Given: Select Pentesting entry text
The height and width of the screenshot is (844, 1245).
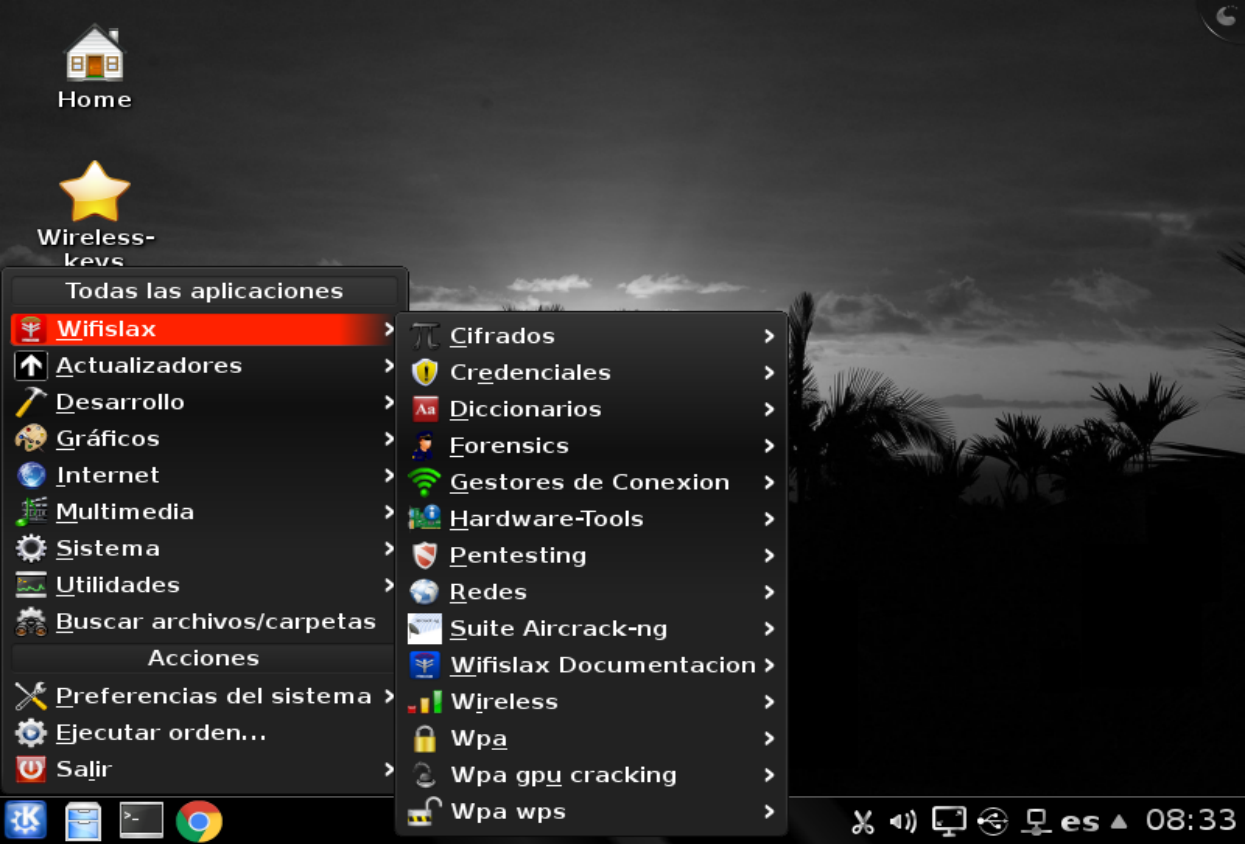Looking at the screenshot, I should click(x=518, y=555).
